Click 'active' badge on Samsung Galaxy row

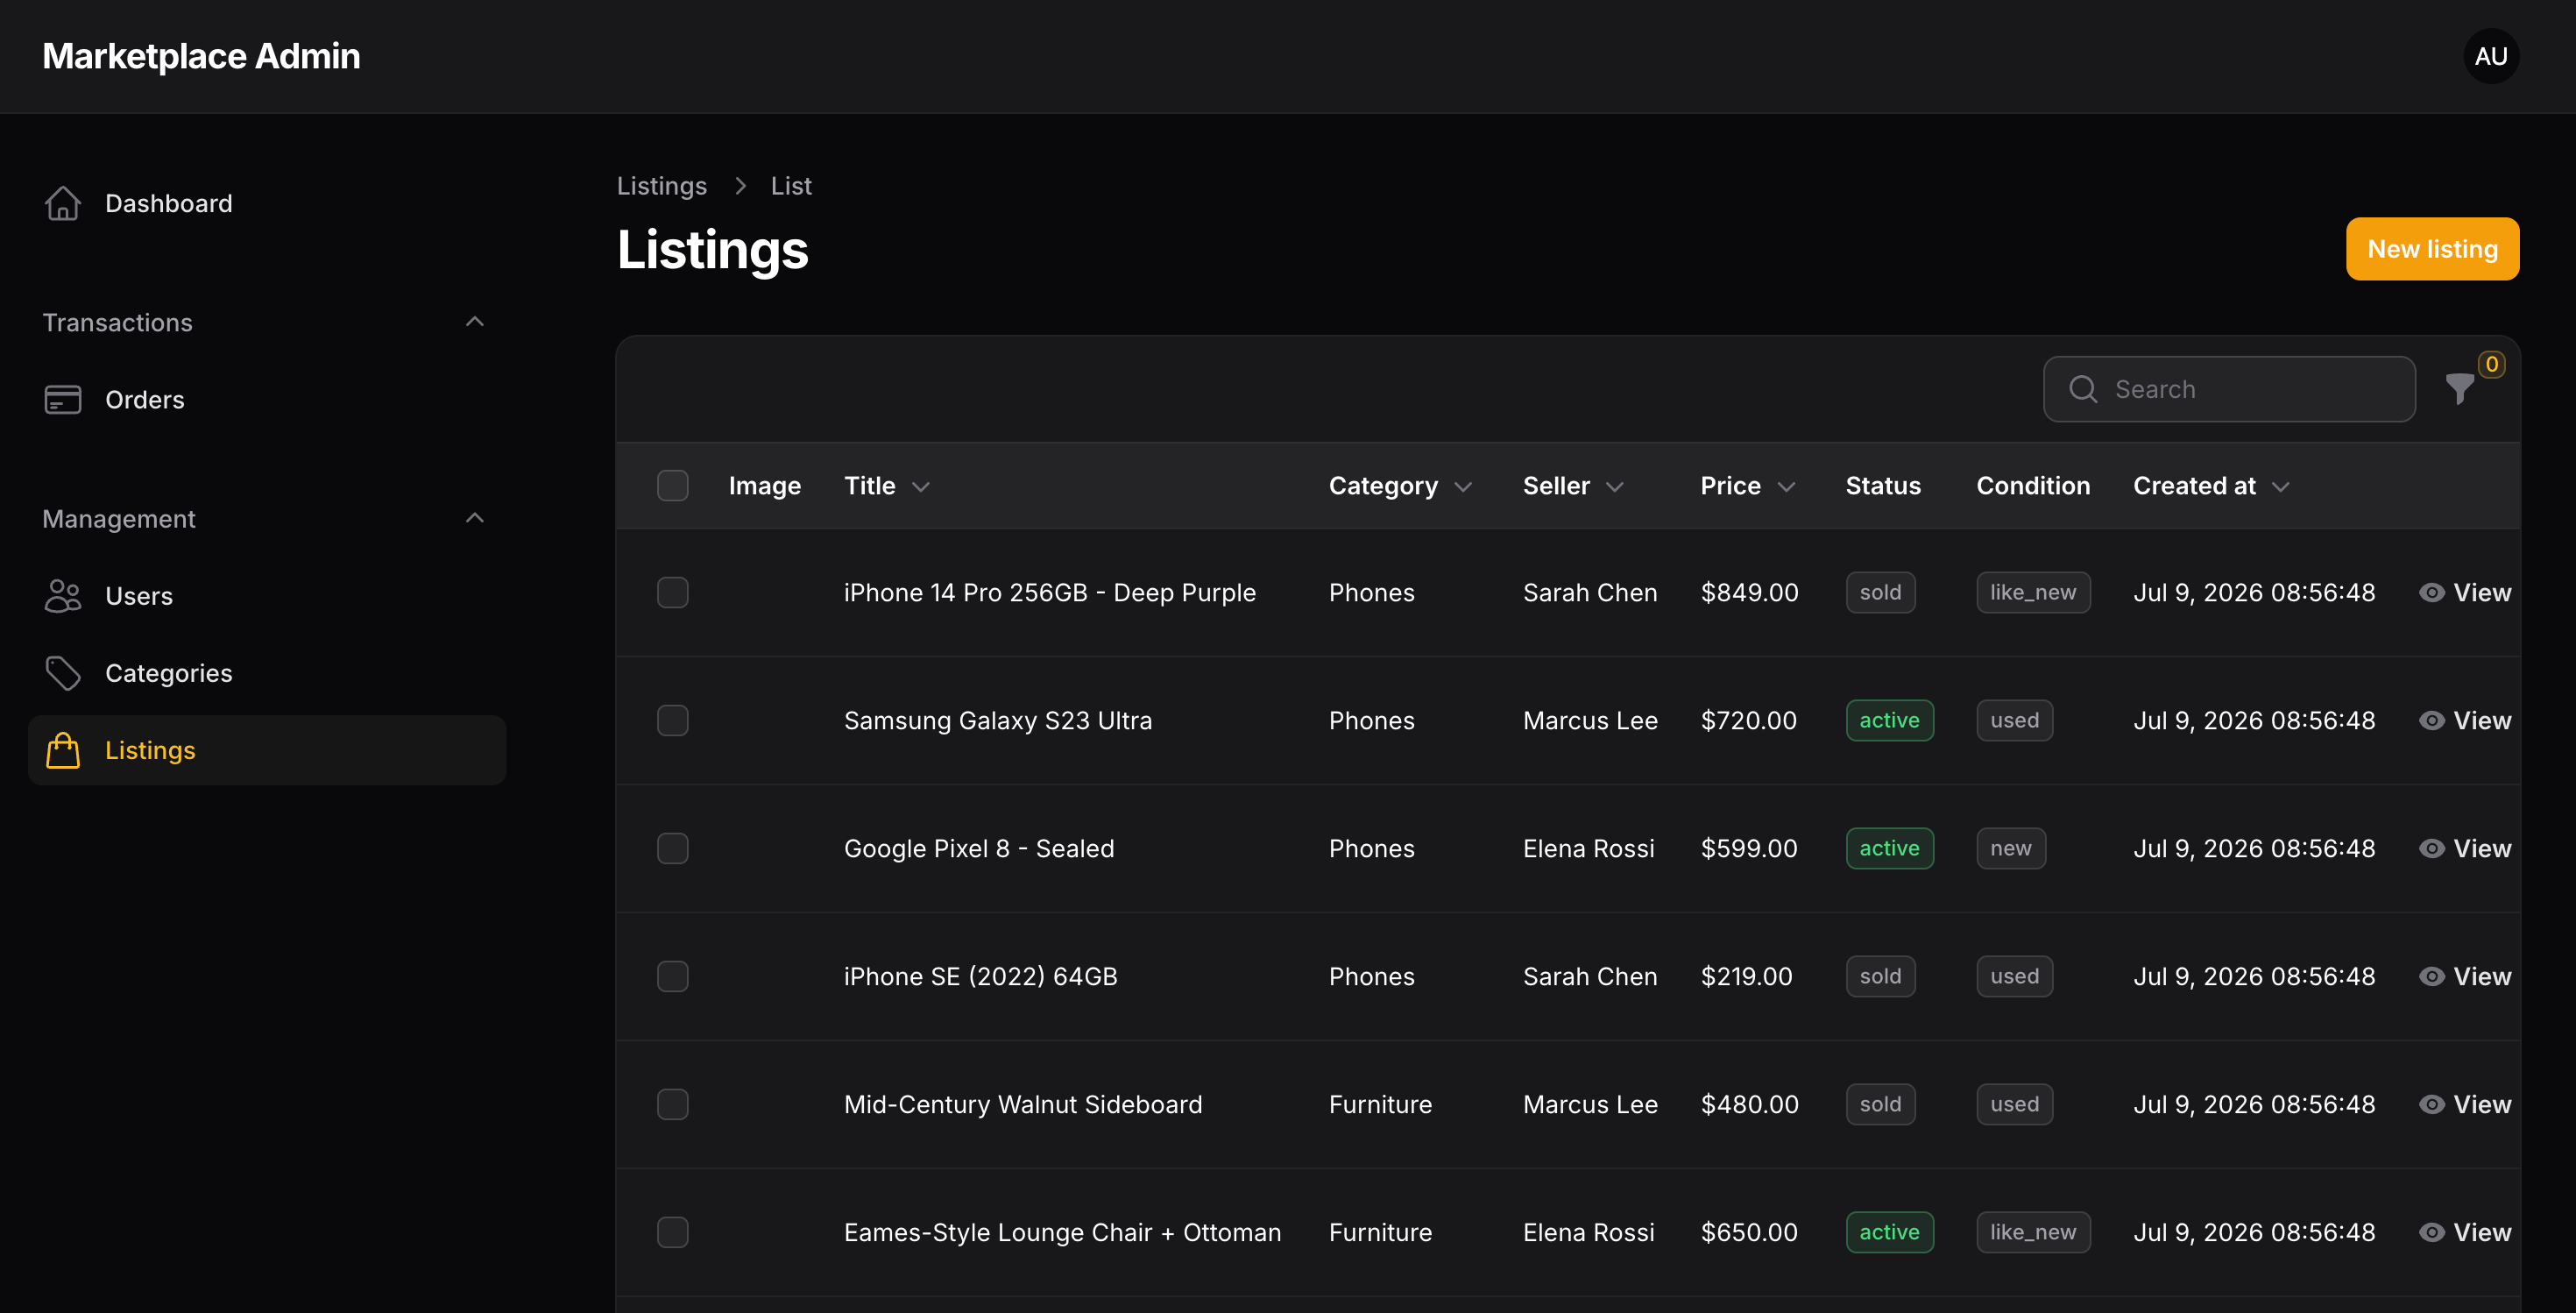click(1889, 720)
